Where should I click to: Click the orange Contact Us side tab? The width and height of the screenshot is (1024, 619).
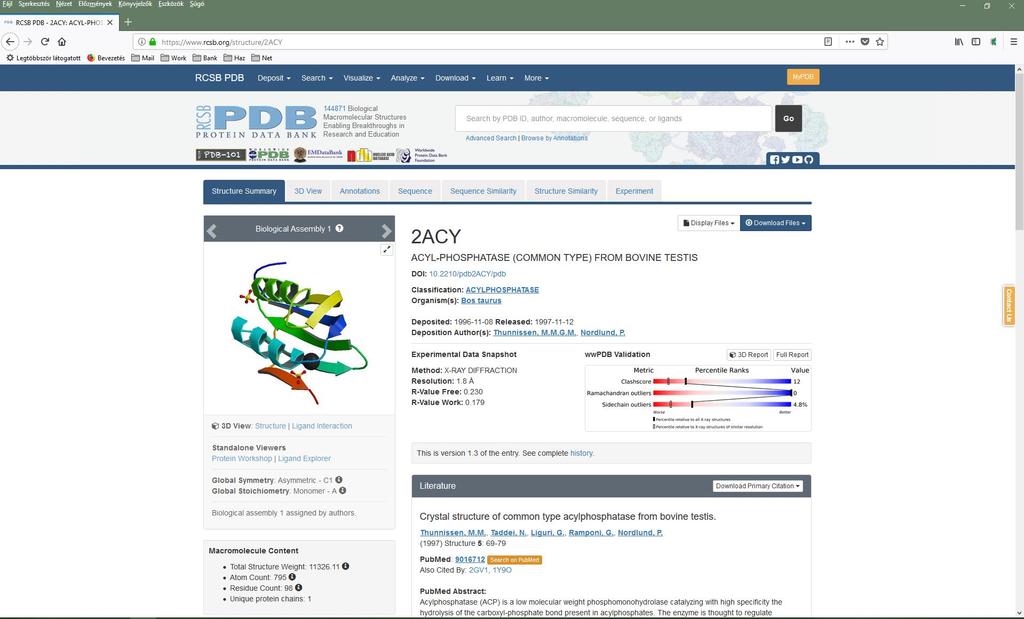click(x=1009, y=306)
